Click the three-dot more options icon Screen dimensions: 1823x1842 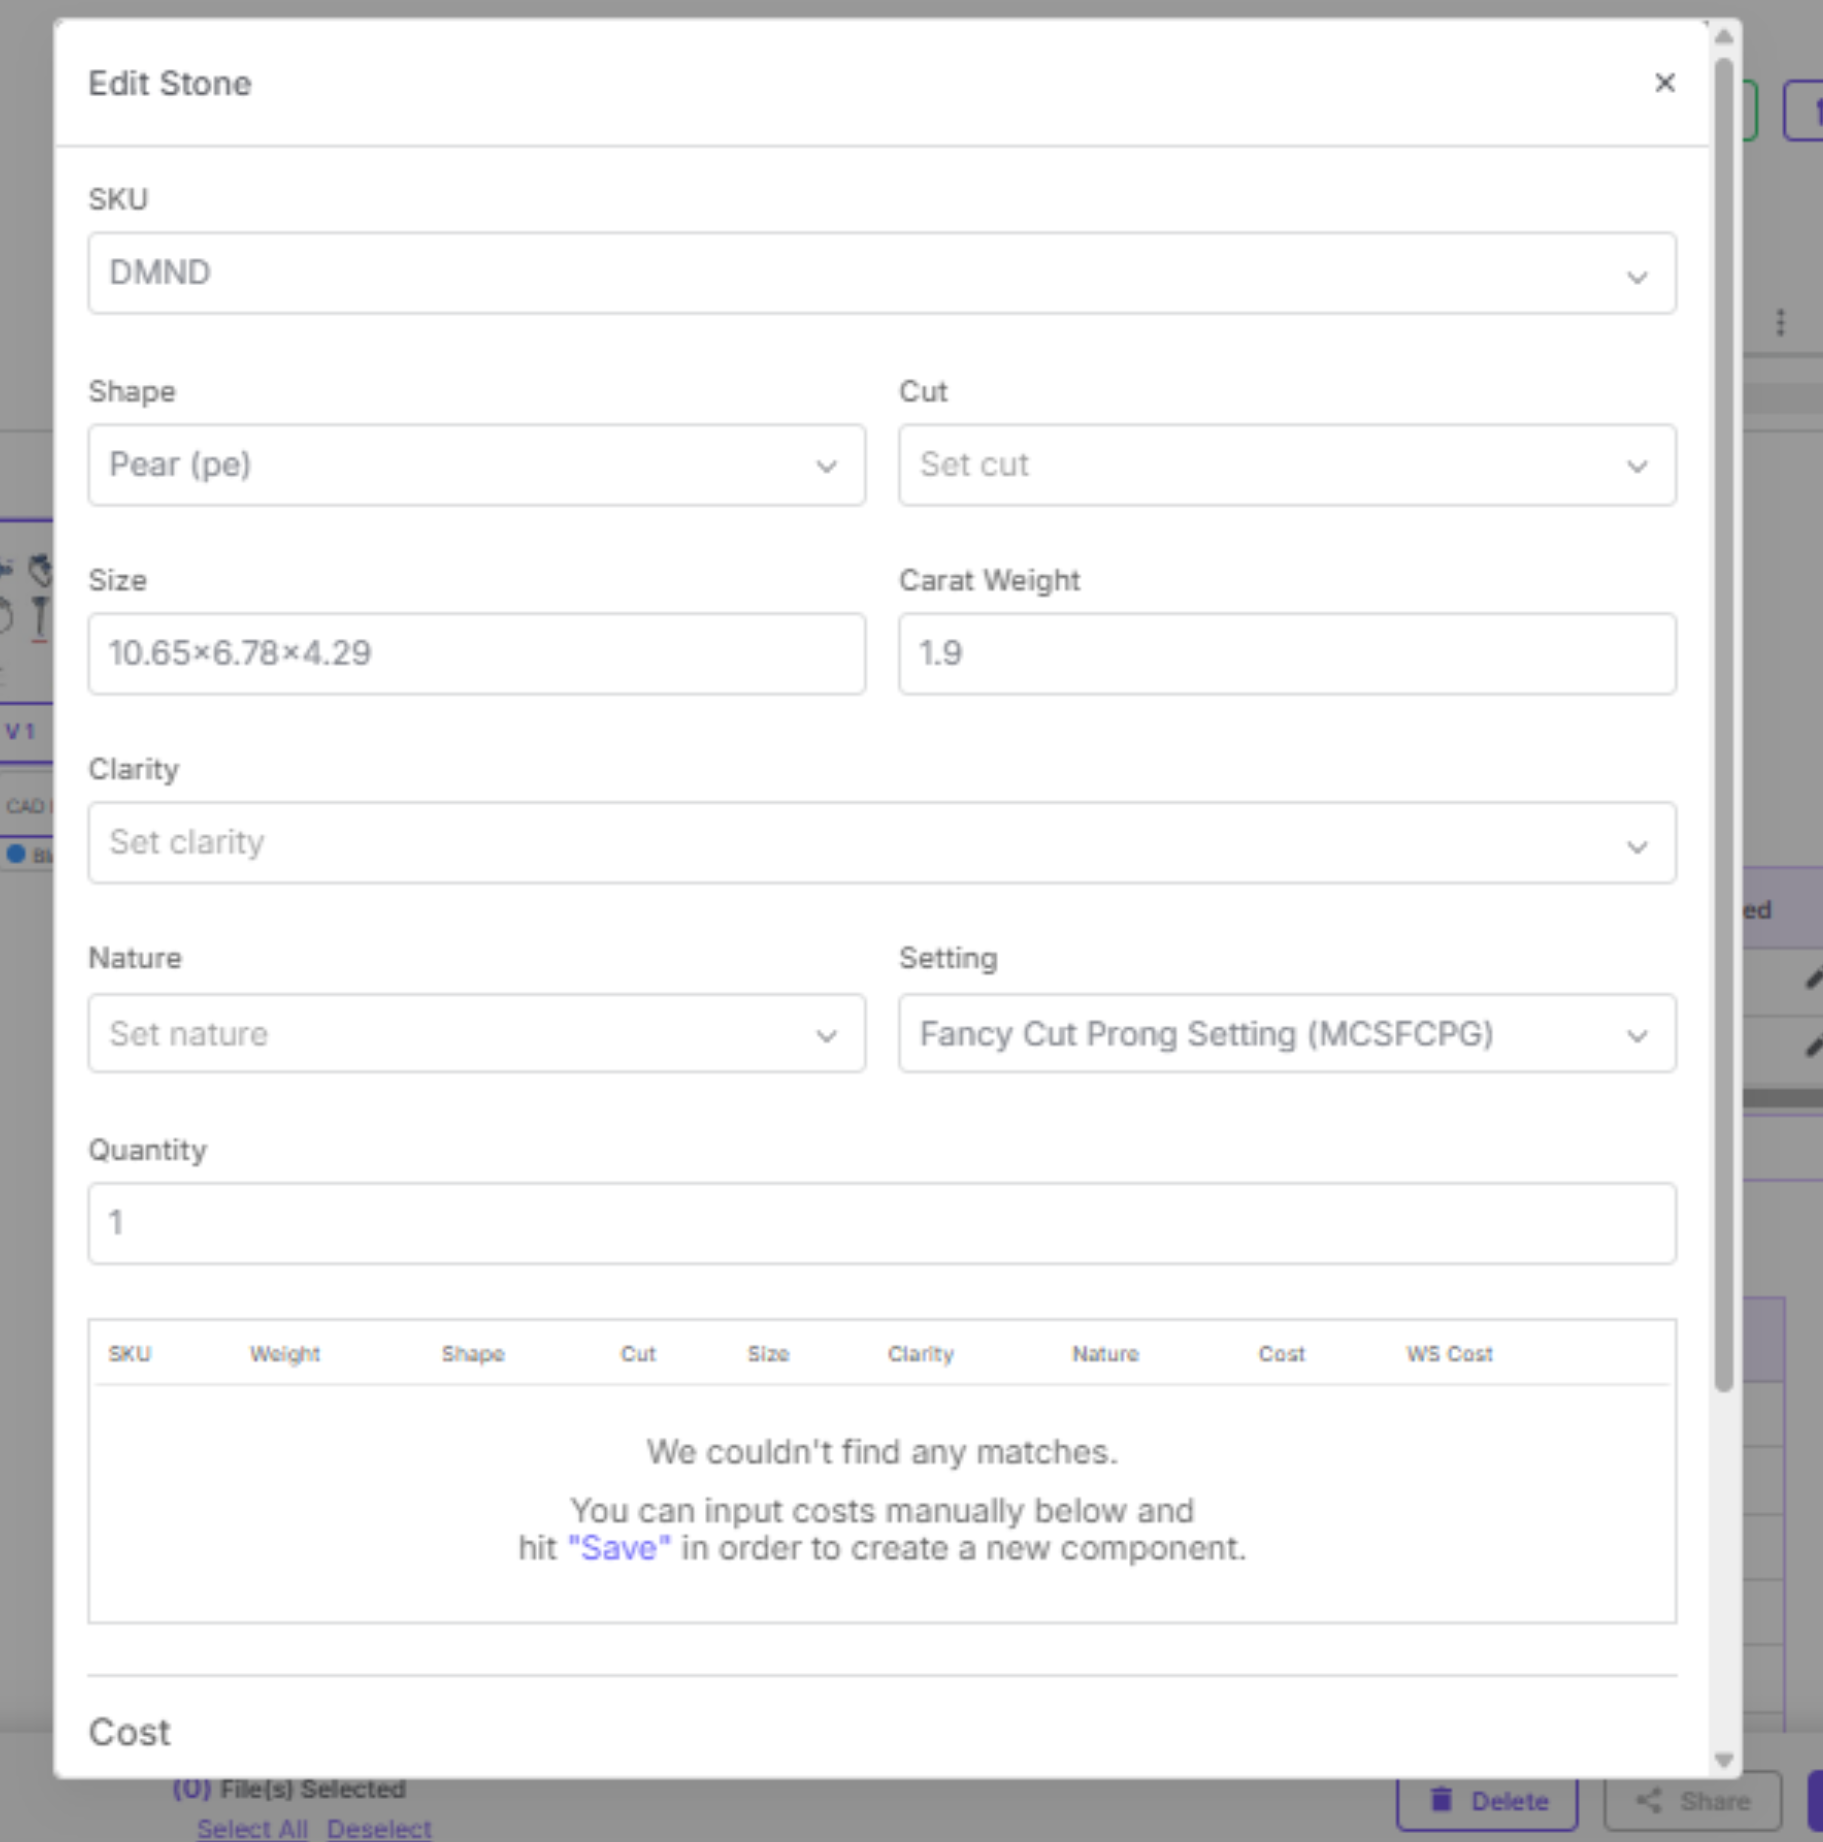tap(1780, 322)
